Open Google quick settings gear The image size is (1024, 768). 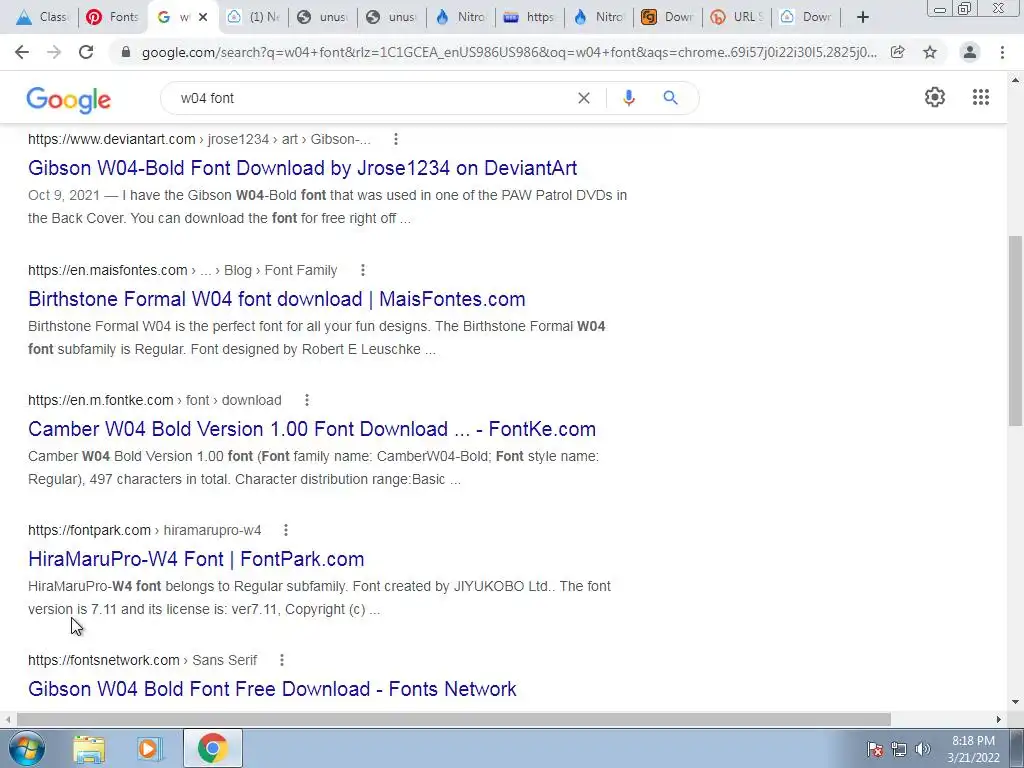(x=935, y=97)
